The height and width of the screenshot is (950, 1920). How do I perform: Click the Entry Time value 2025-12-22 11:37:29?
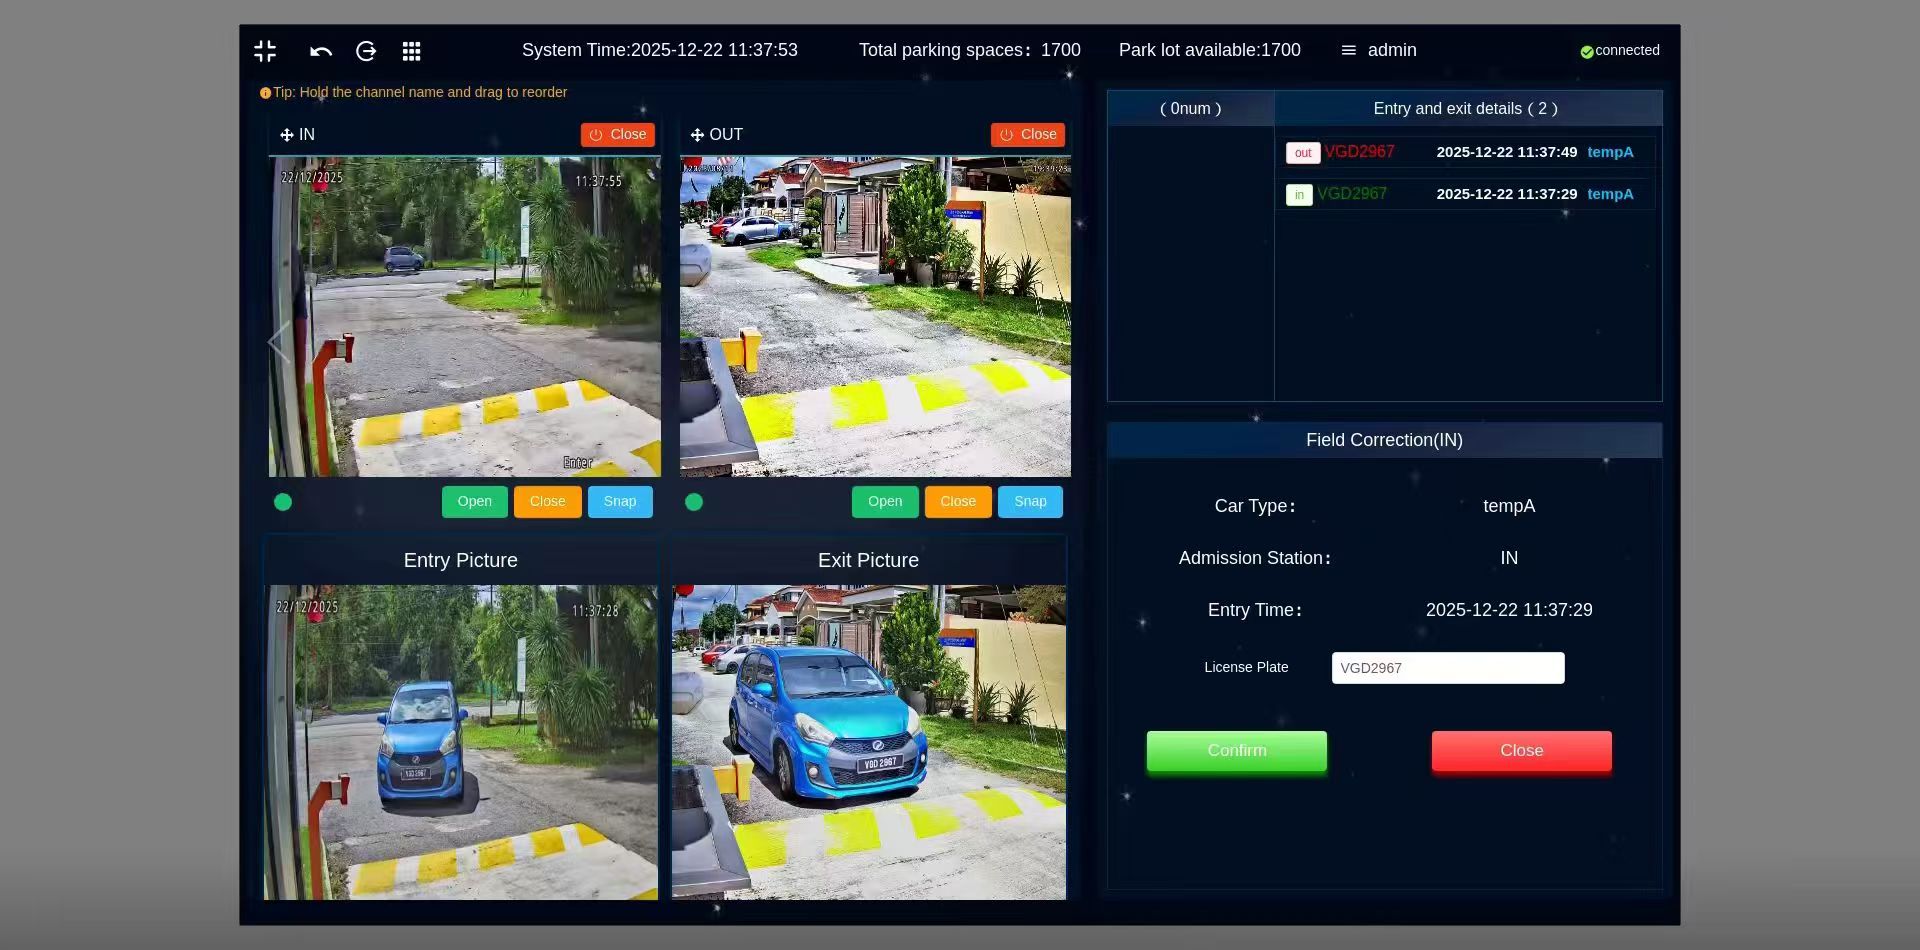point(1509,610)
